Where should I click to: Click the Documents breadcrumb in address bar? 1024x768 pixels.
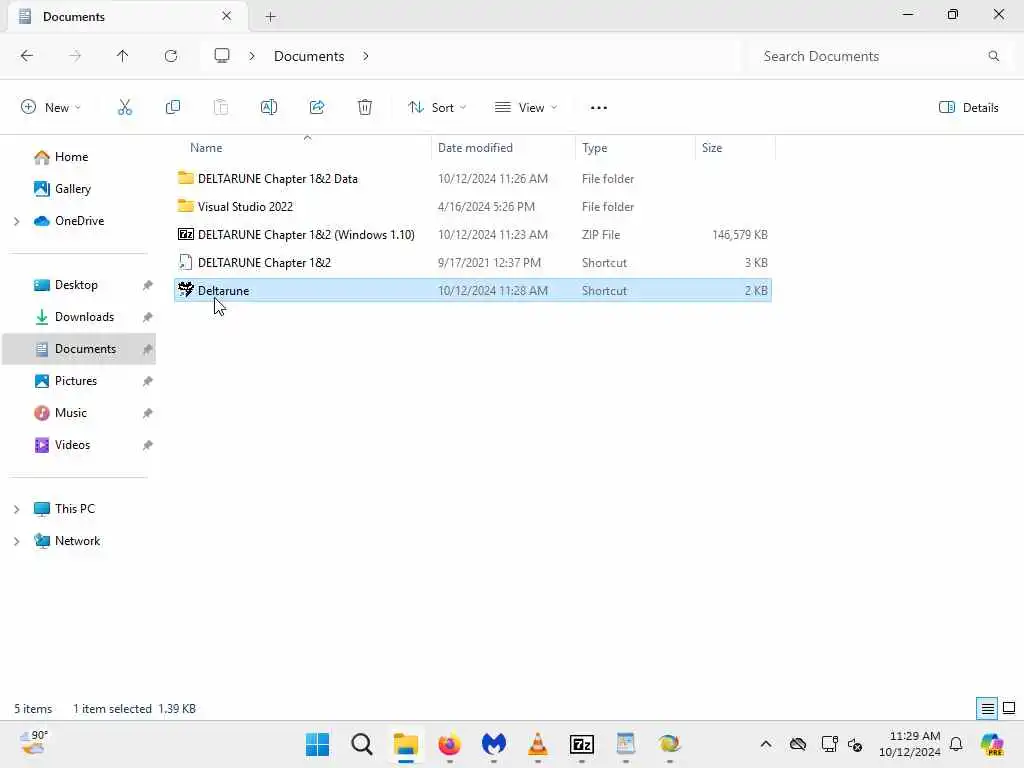click(x=309, y=56)
